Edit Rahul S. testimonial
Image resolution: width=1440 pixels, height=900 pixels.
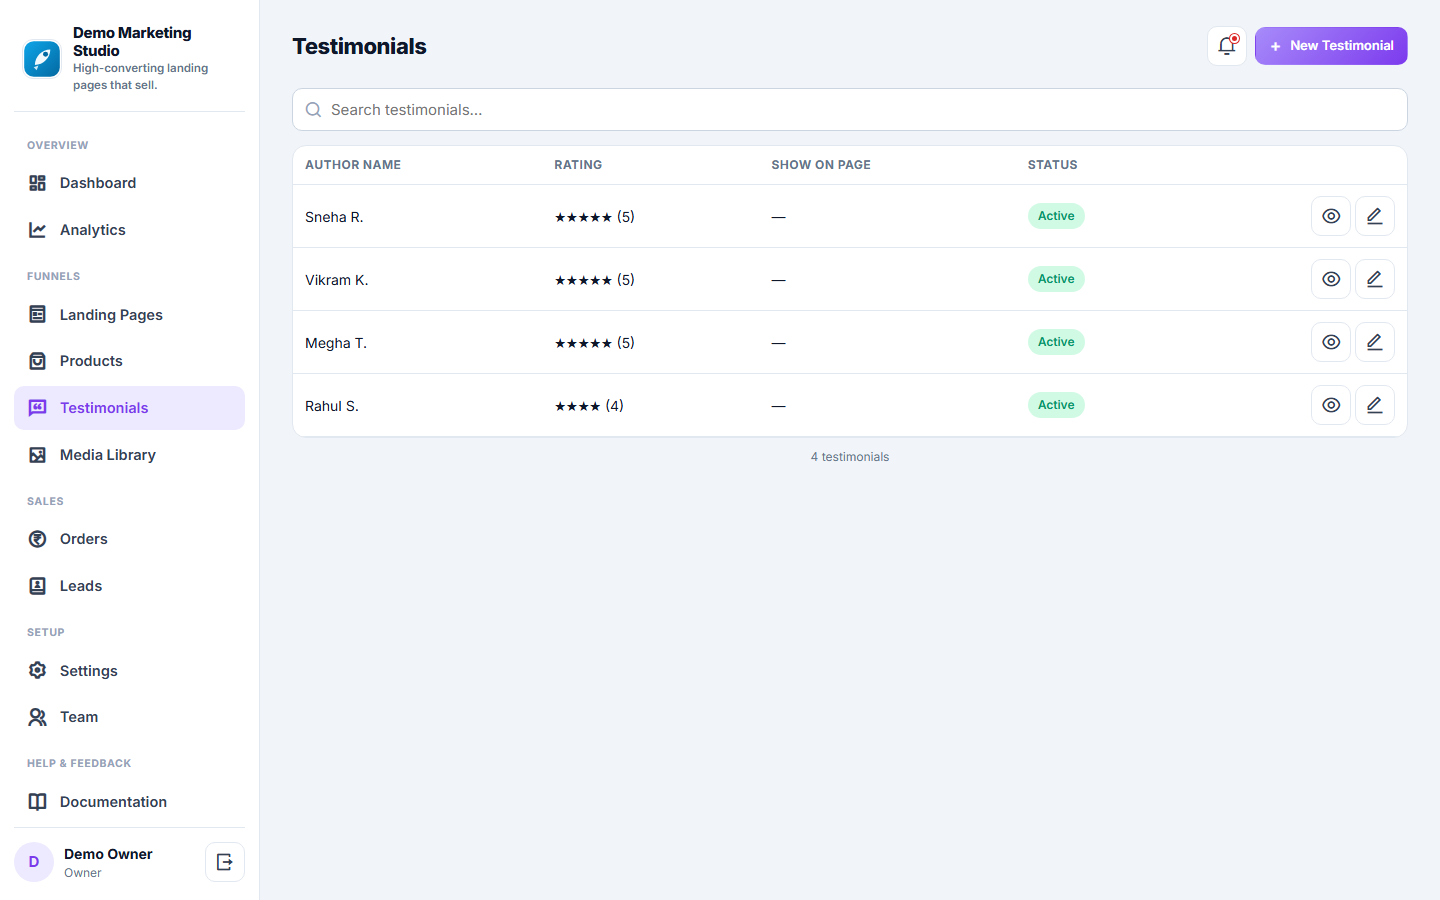click(x=1375, y=405)
